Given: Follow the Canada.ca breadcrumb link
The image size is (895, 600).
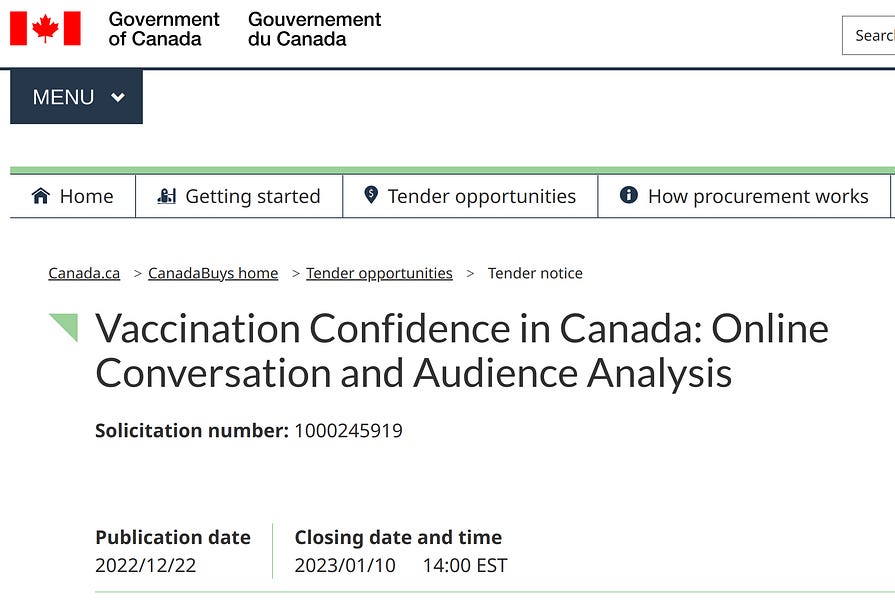Looking at the screenshot, I should click(x=84, y=273).
